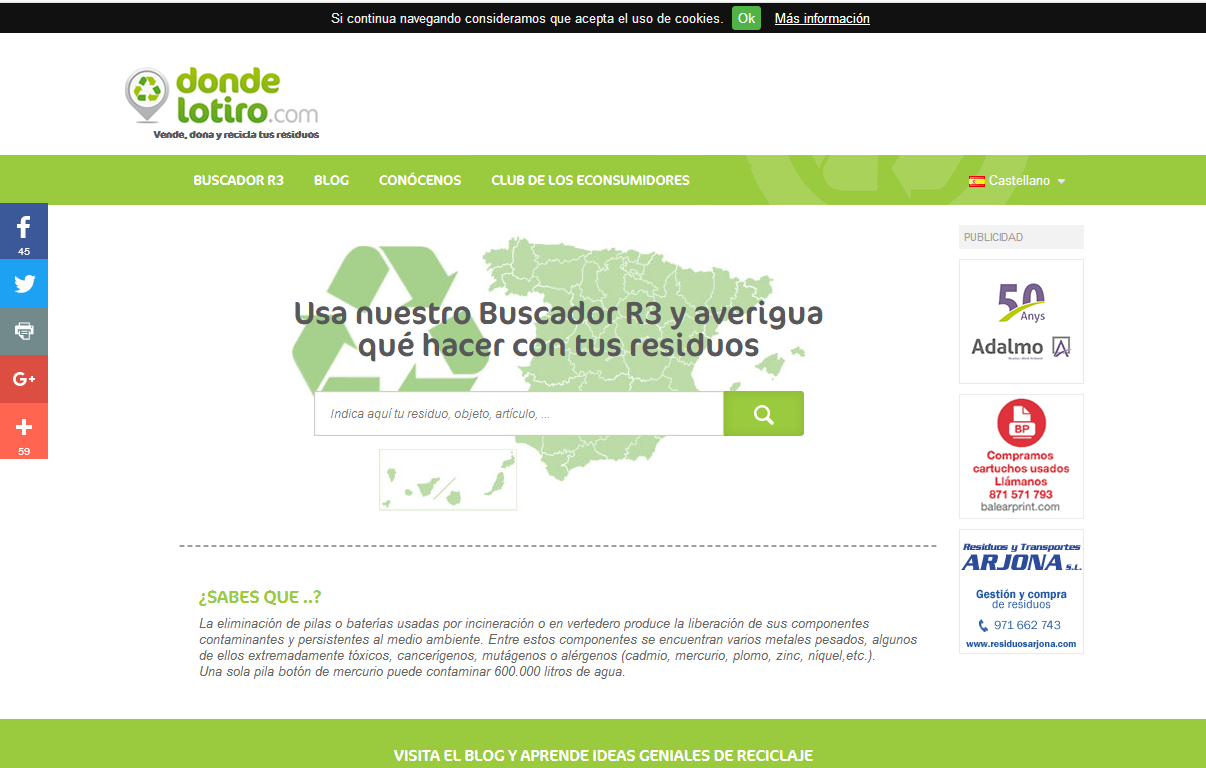Open the Buscador R3 menu
Screen dimensions: 1206x768
click(x=238, y=181)
